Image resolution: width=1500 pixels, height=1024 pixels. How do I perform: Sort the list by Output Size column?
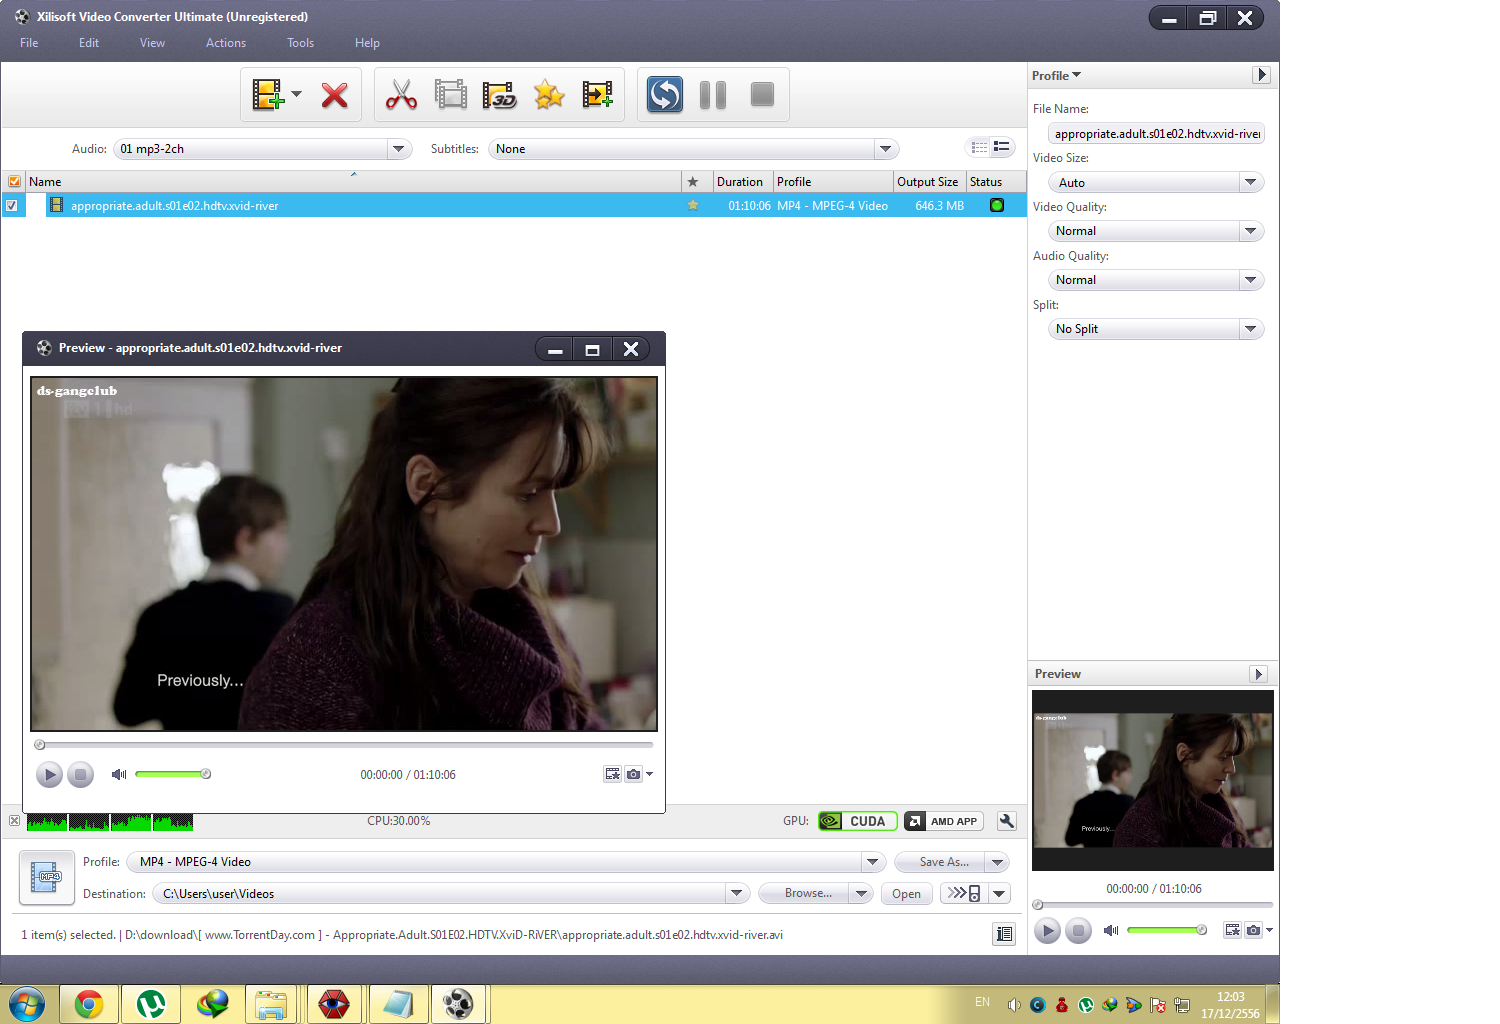929,182
